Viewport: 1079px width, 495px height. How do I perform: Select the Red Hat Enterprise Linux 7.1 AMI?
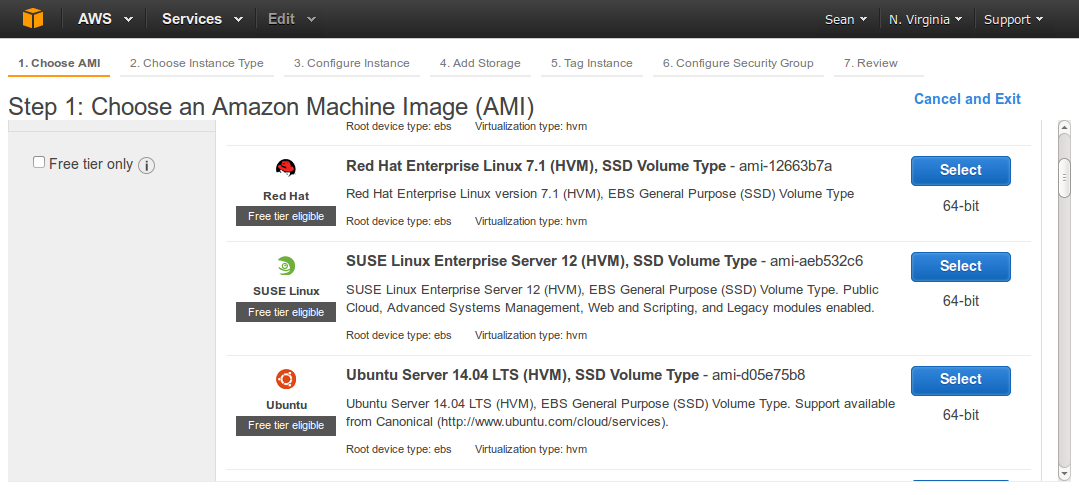(961, 171)
